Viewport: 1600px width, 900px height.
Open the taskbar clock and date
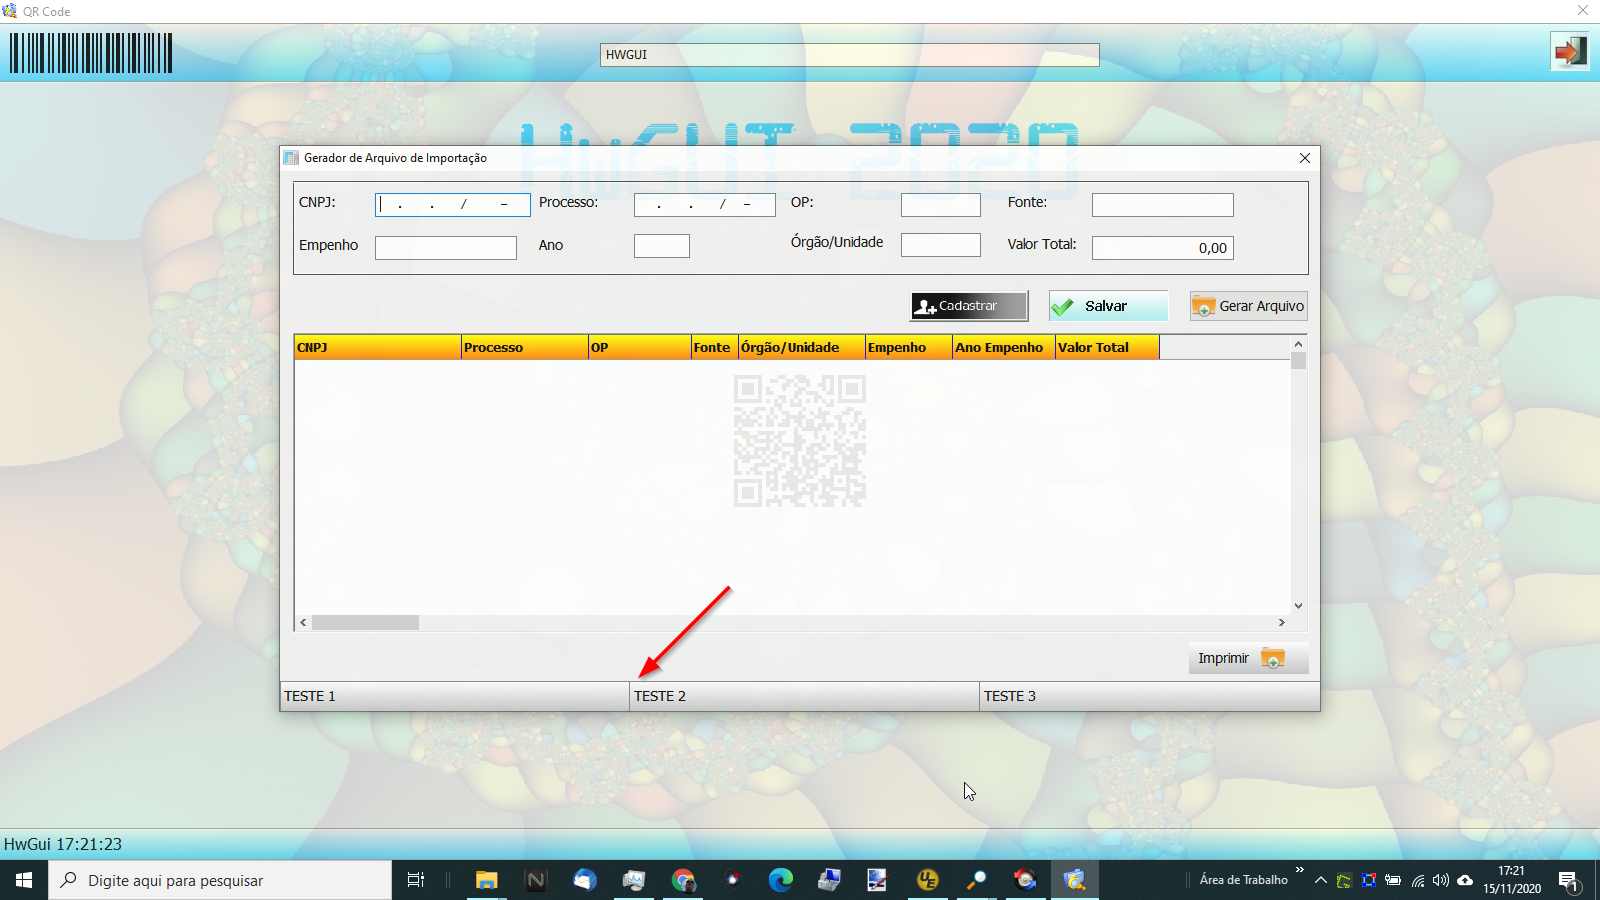[x=1512, y=880]
